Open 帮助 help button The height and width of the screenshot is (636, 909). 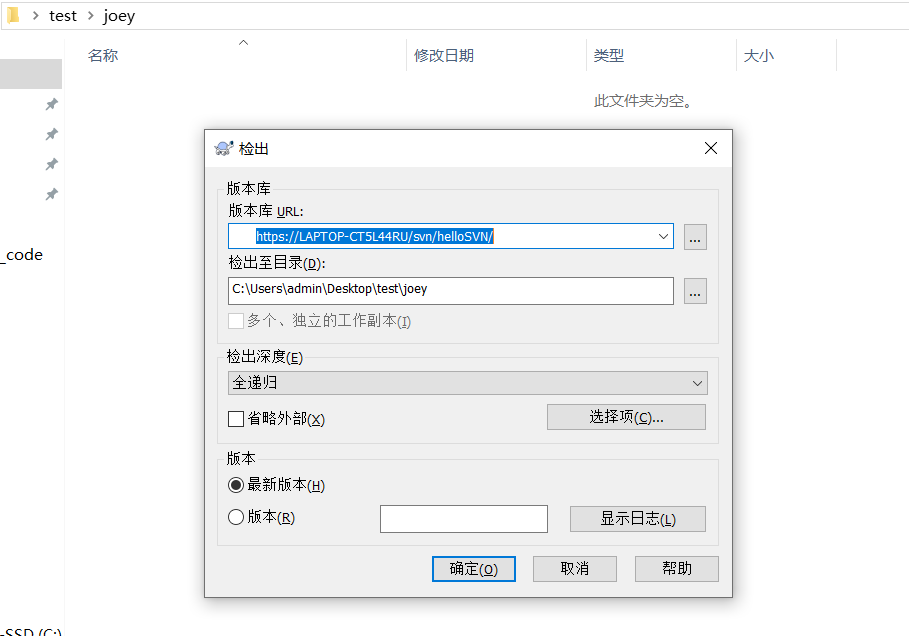click(677, 569)
